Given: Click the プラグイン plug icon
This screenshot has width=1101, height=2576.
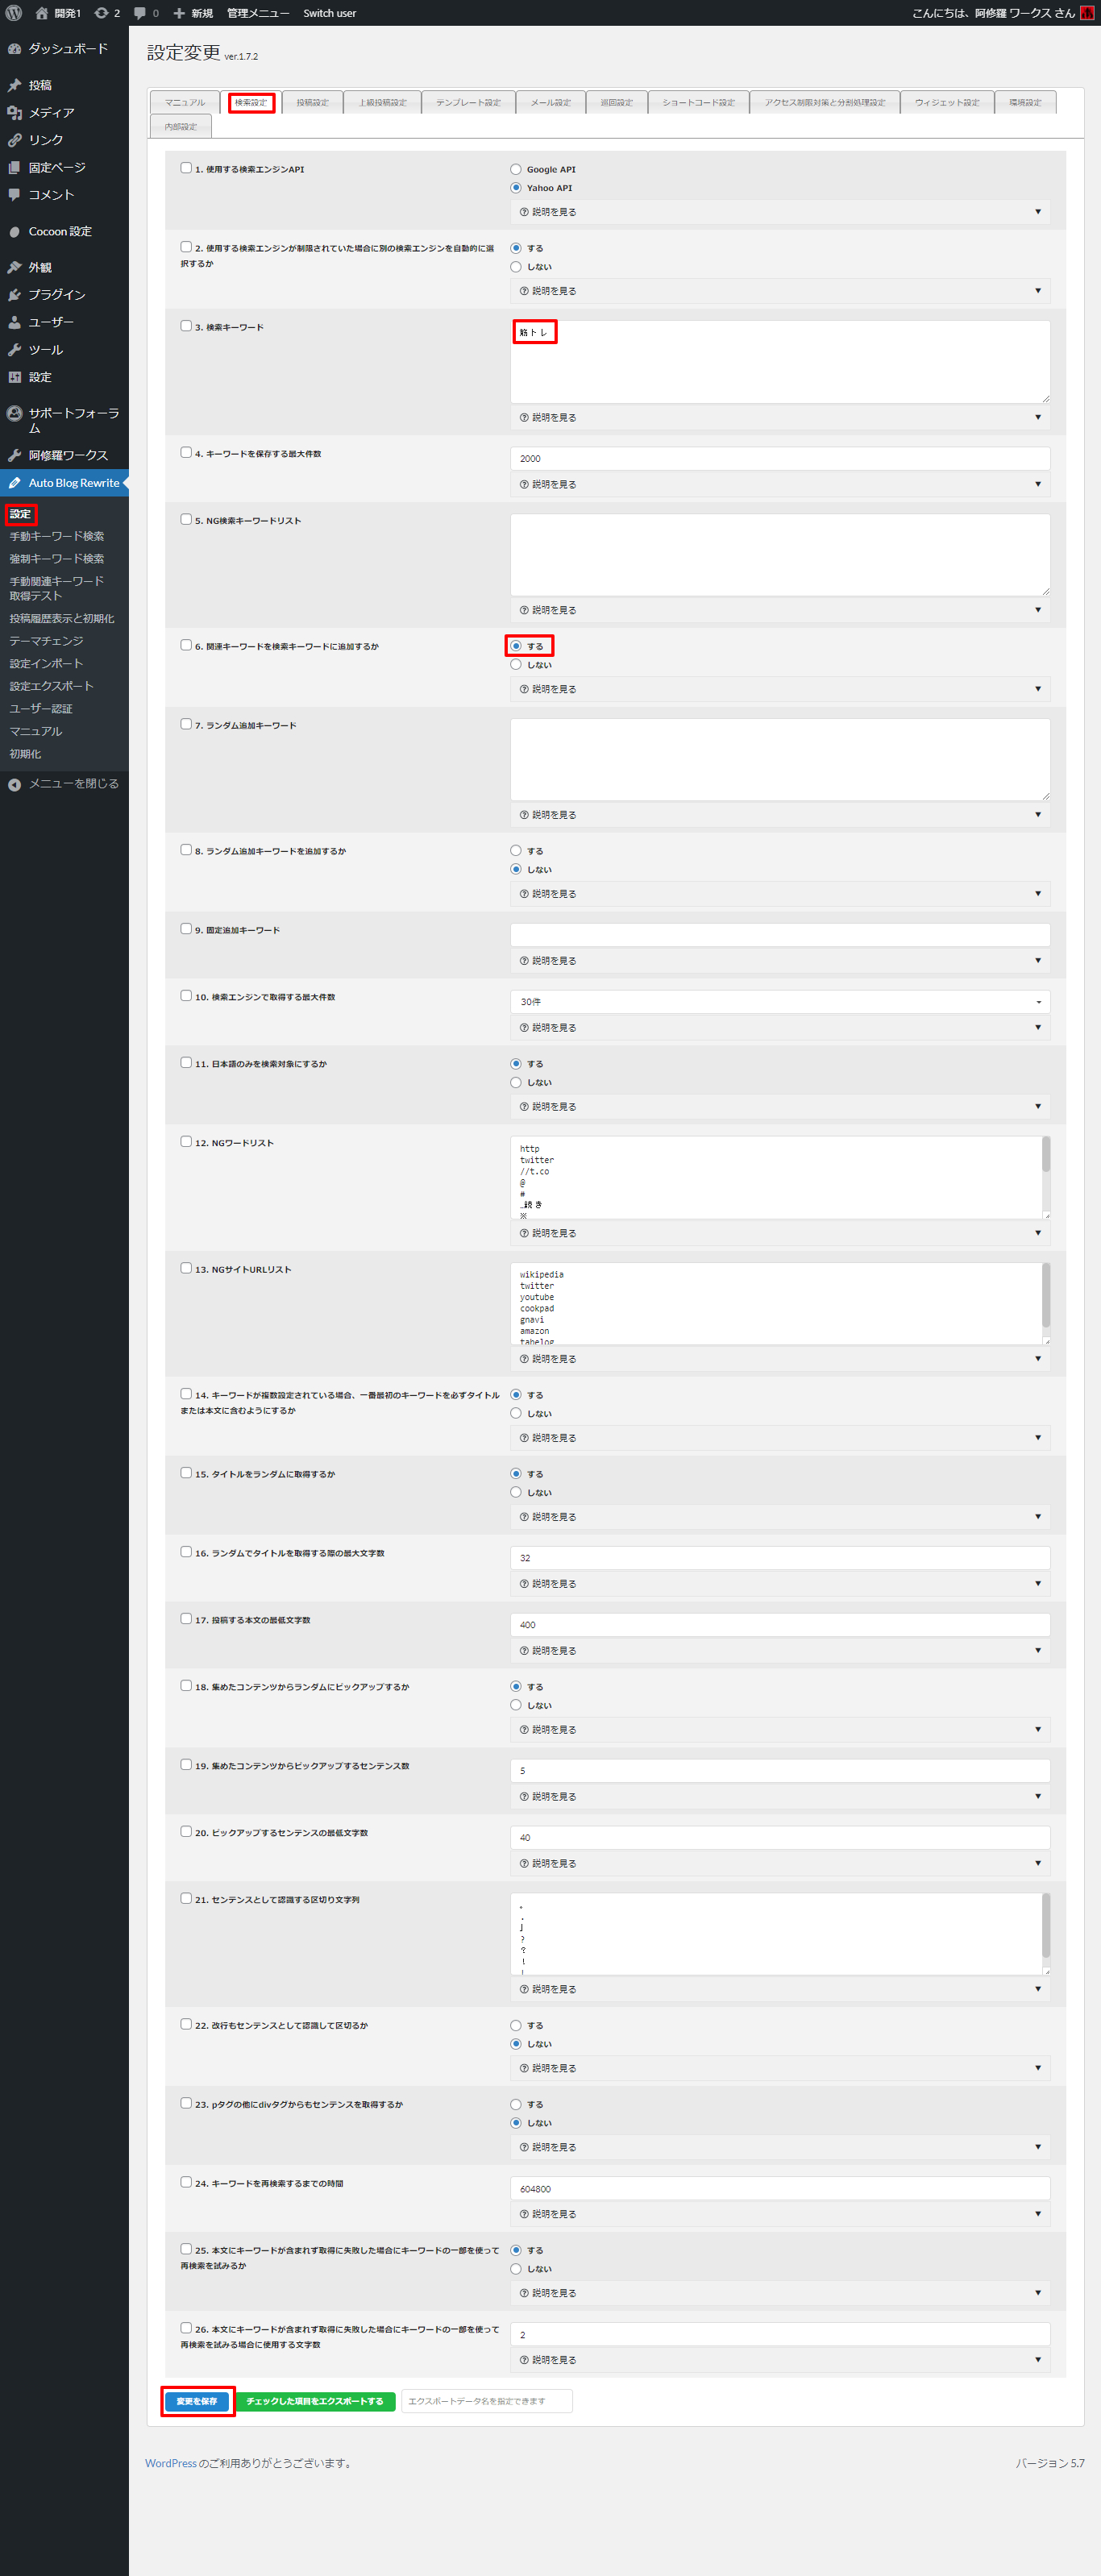Looking at the screenshot, I should tap(14, 295).
